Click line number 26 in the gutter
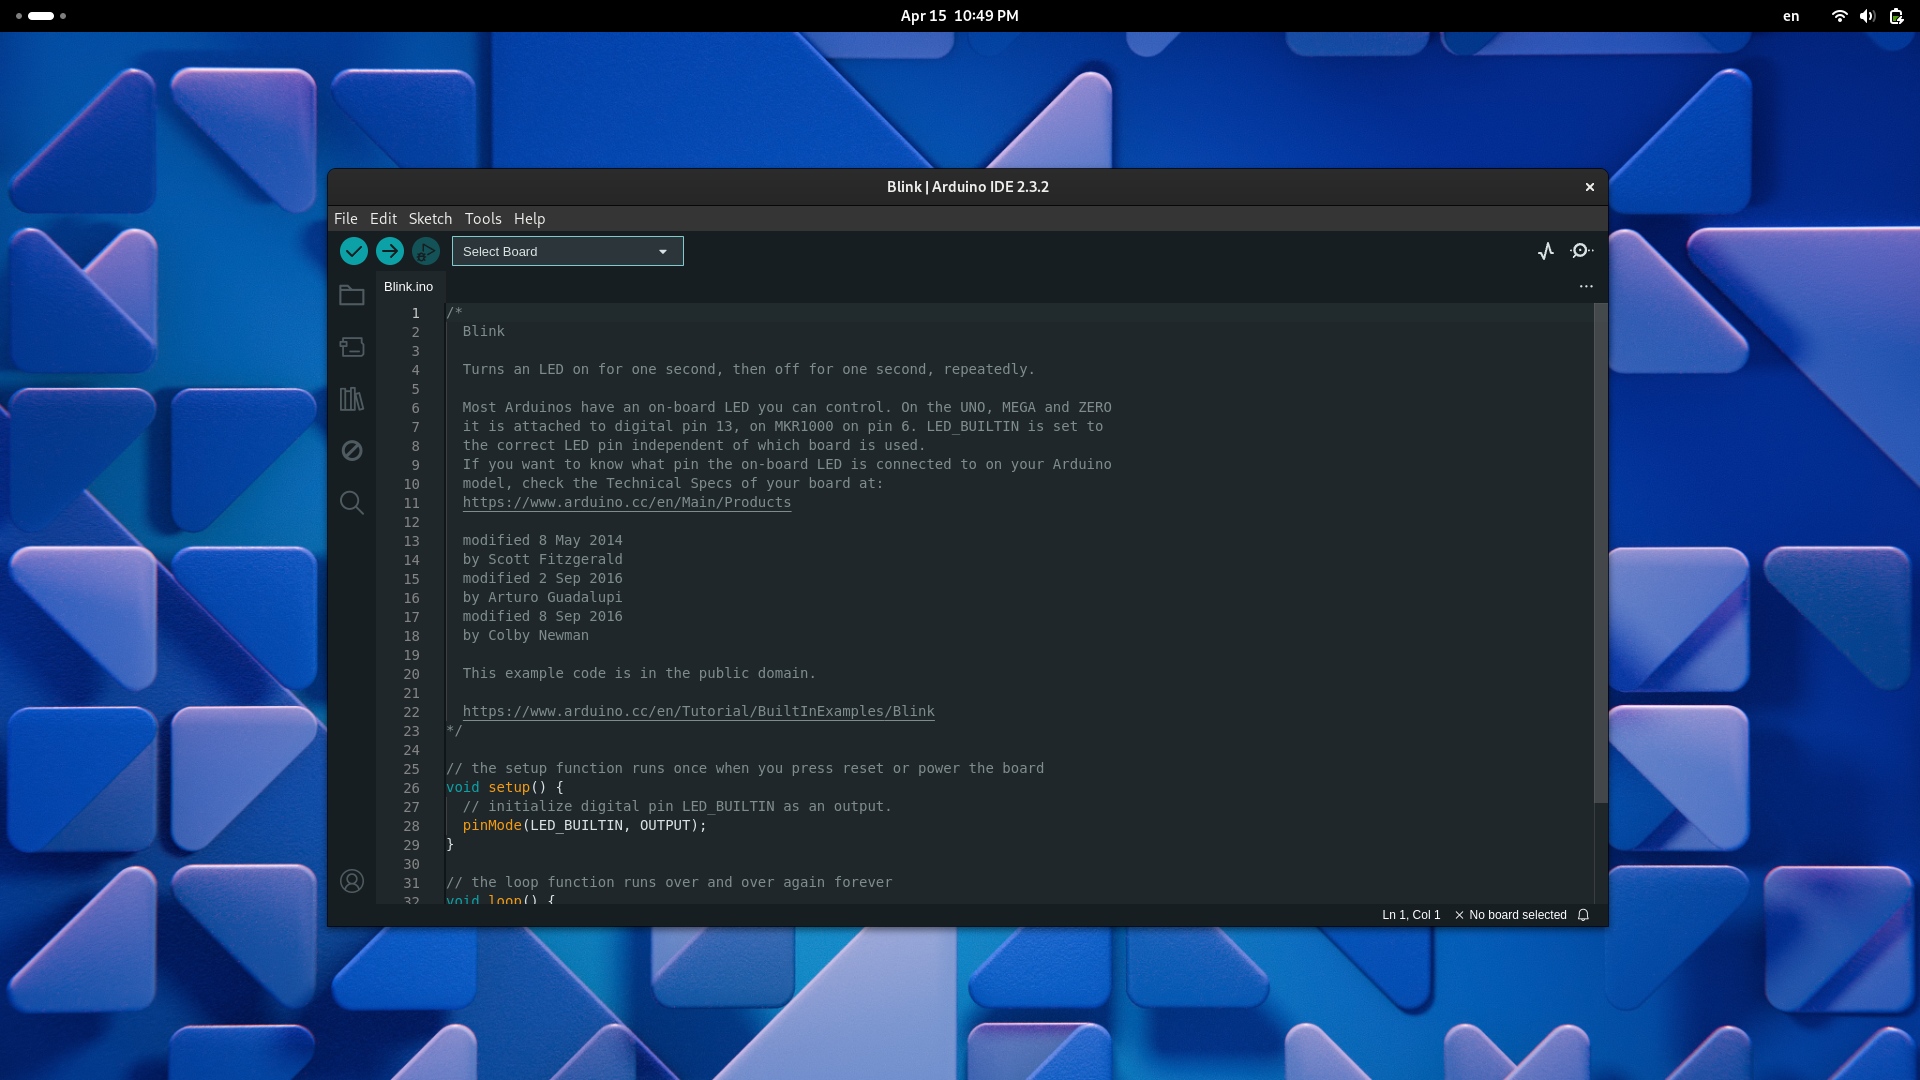The width and height of the screenshot is (1920, 1080). 411,788
